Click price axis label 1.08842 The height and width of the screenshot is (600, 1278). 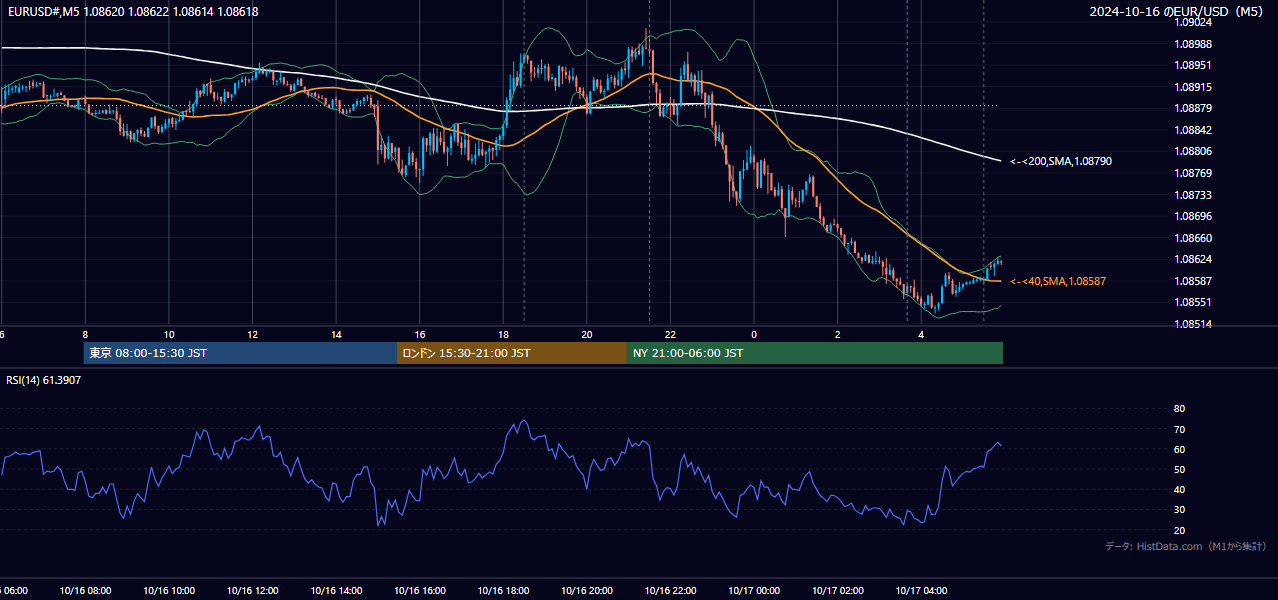click(1193, 130)
